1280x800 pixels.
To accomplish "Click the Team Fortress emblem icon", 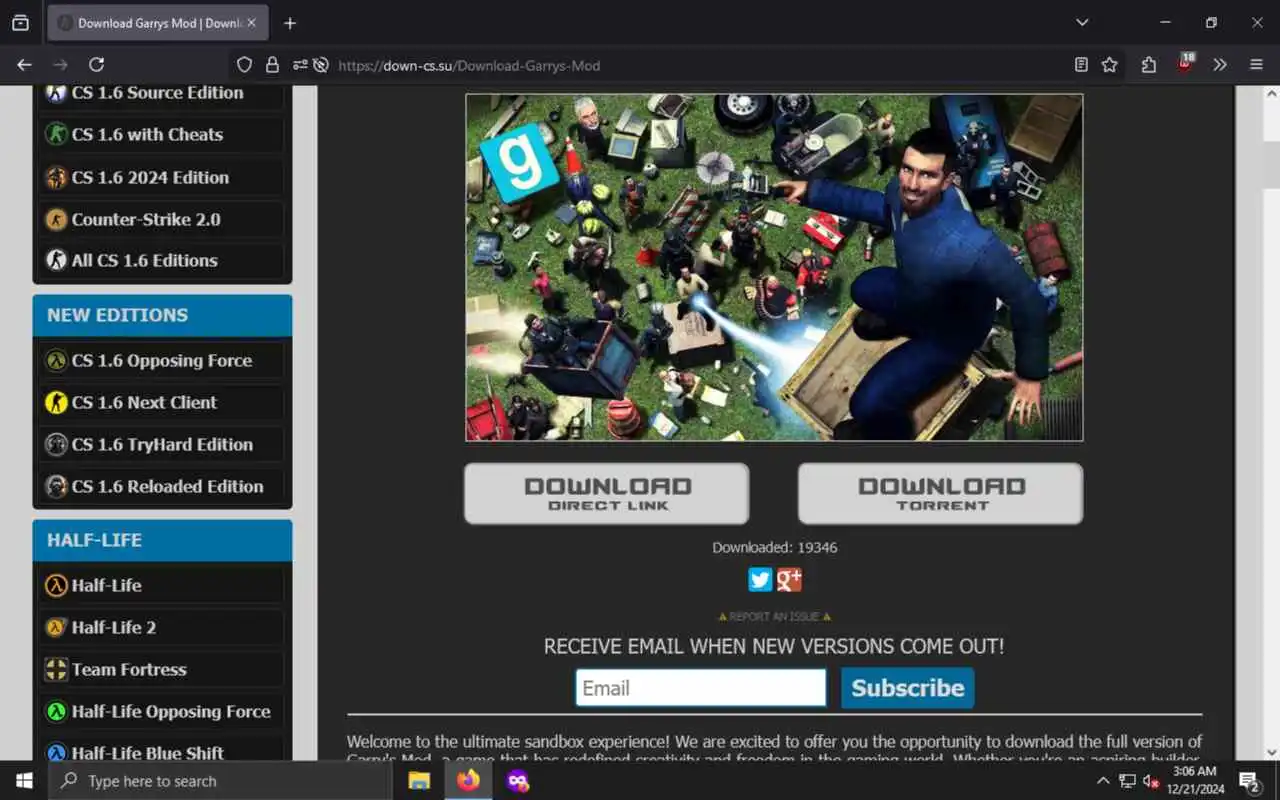I will (x=56, y=669).
